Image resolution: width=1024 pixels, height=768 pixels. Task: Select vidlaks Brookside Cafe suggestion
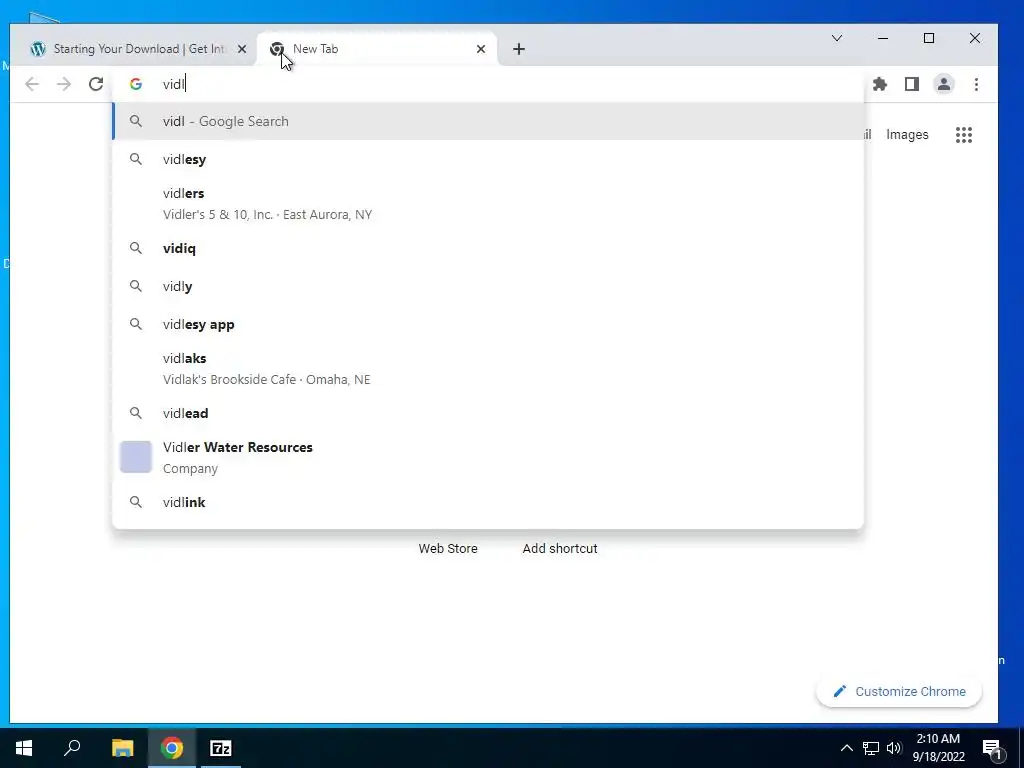[488, 368]
